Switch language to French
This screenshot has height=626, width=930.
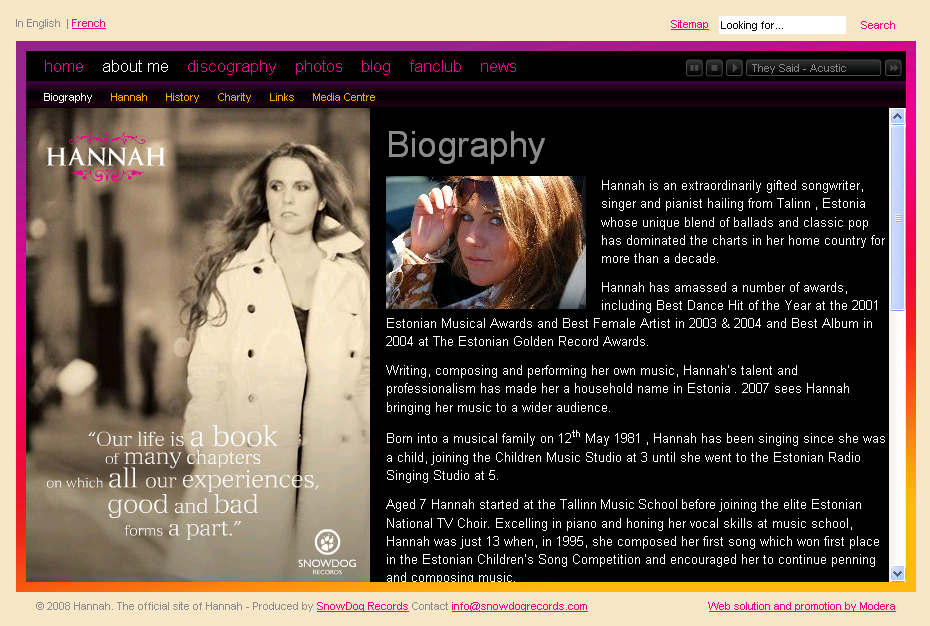pos(88,23)
